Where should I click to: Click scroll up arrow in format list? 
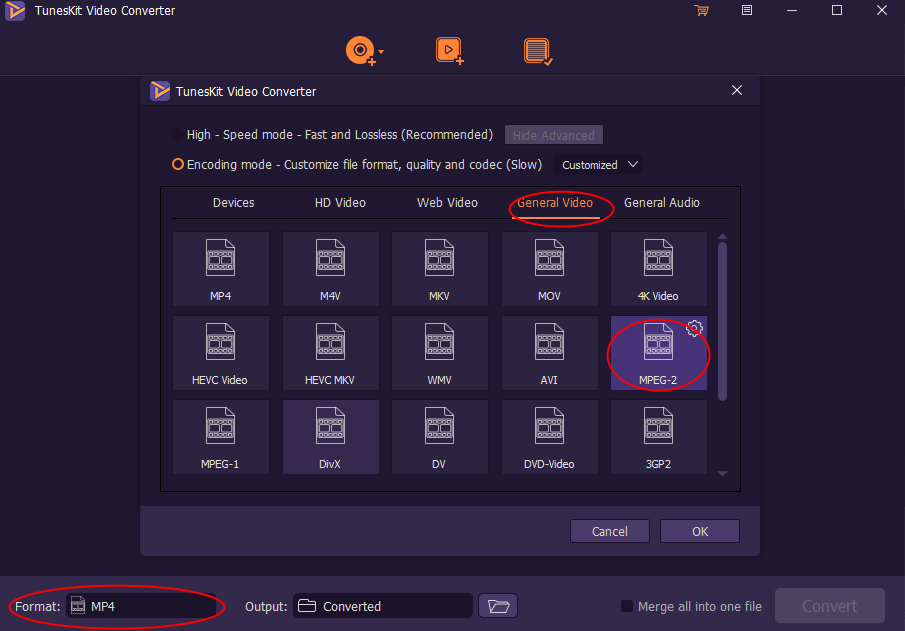722,237
